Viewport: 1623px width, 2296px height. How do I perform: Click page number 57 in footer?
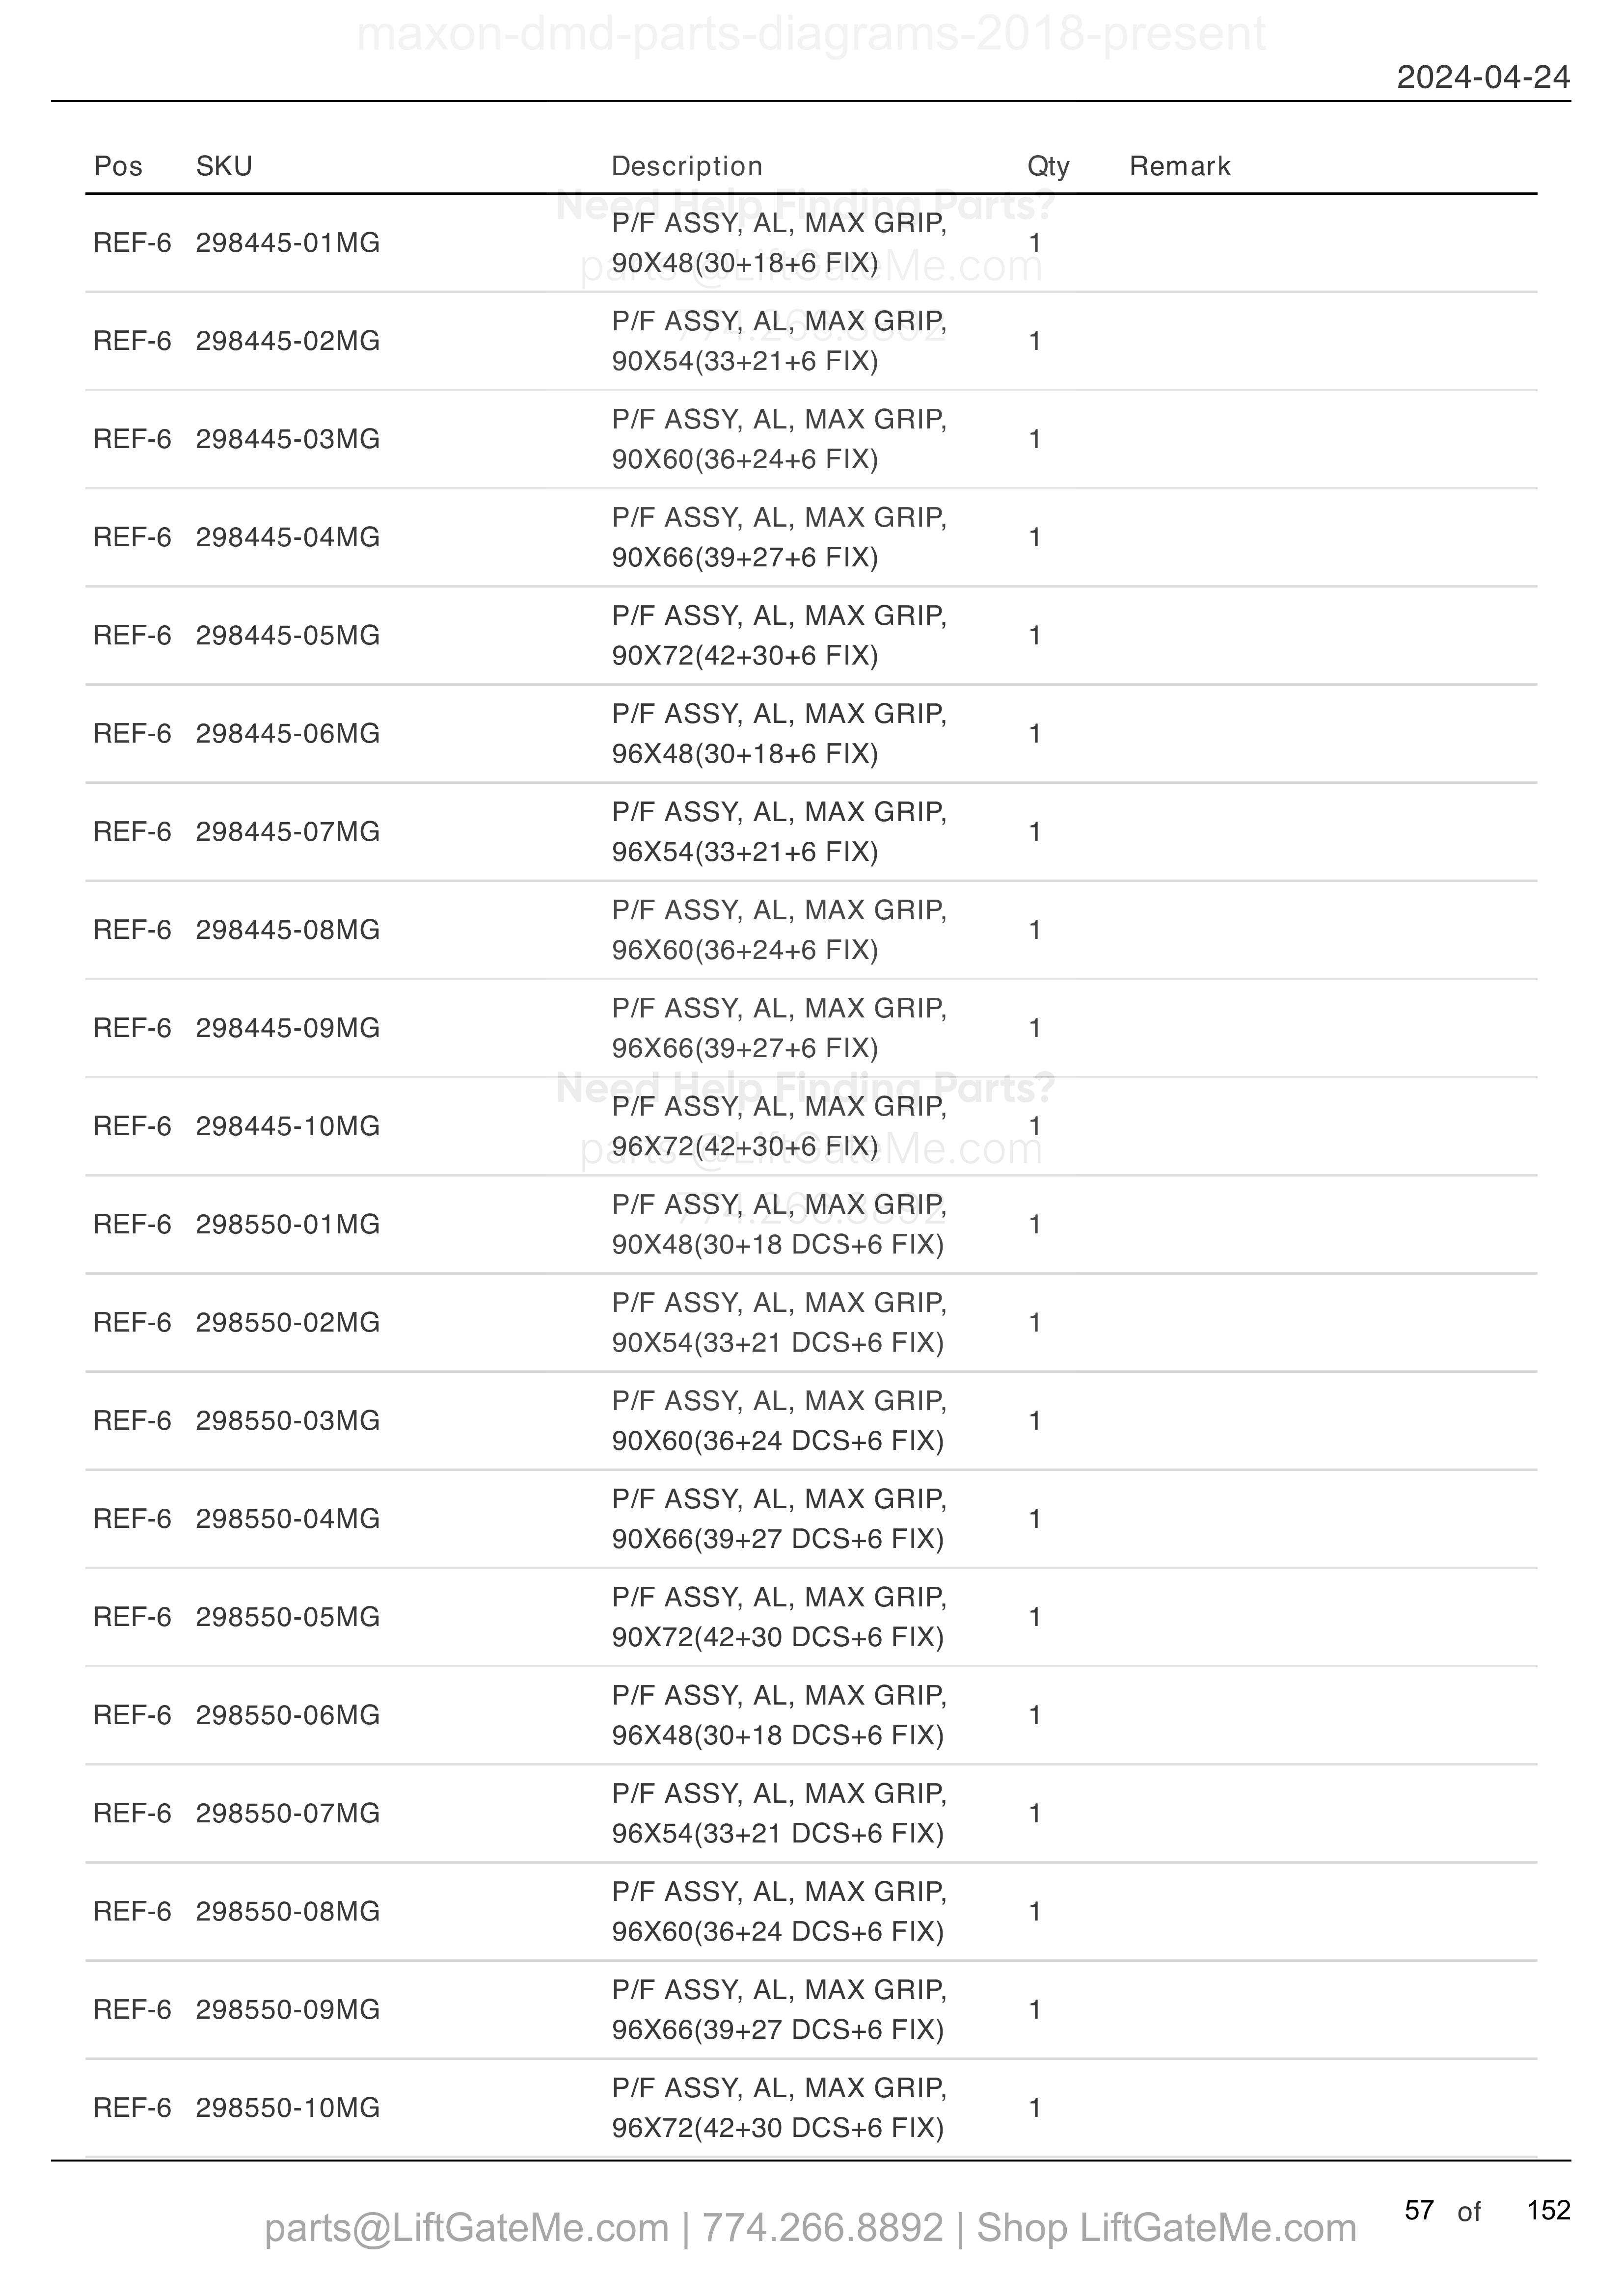(x=1419, y=2209)
